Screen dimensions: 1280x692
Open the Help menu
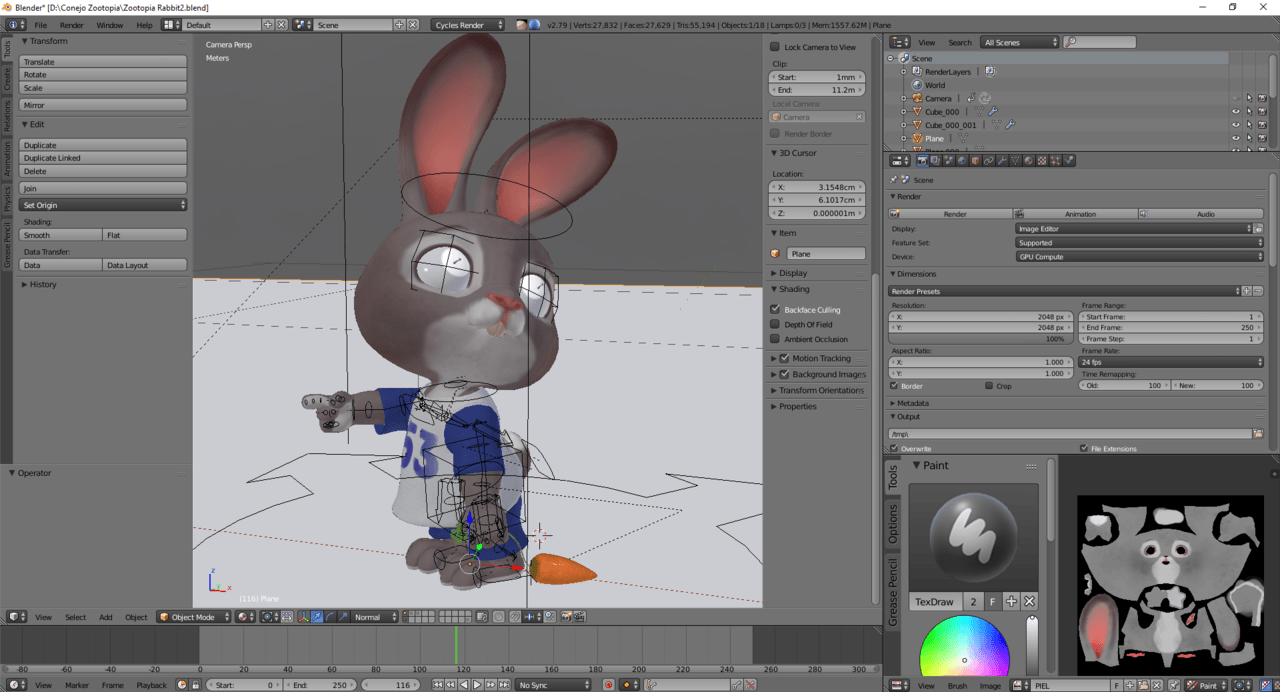[x=144, y=24]
